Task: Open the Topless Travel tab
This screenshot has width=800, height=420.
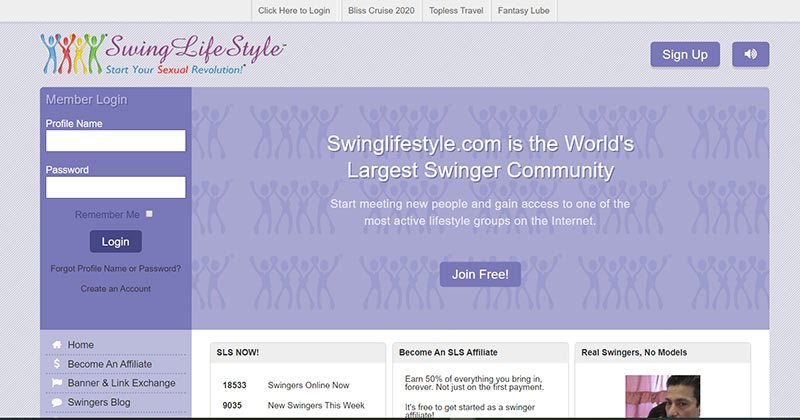Action: point(456,11)
